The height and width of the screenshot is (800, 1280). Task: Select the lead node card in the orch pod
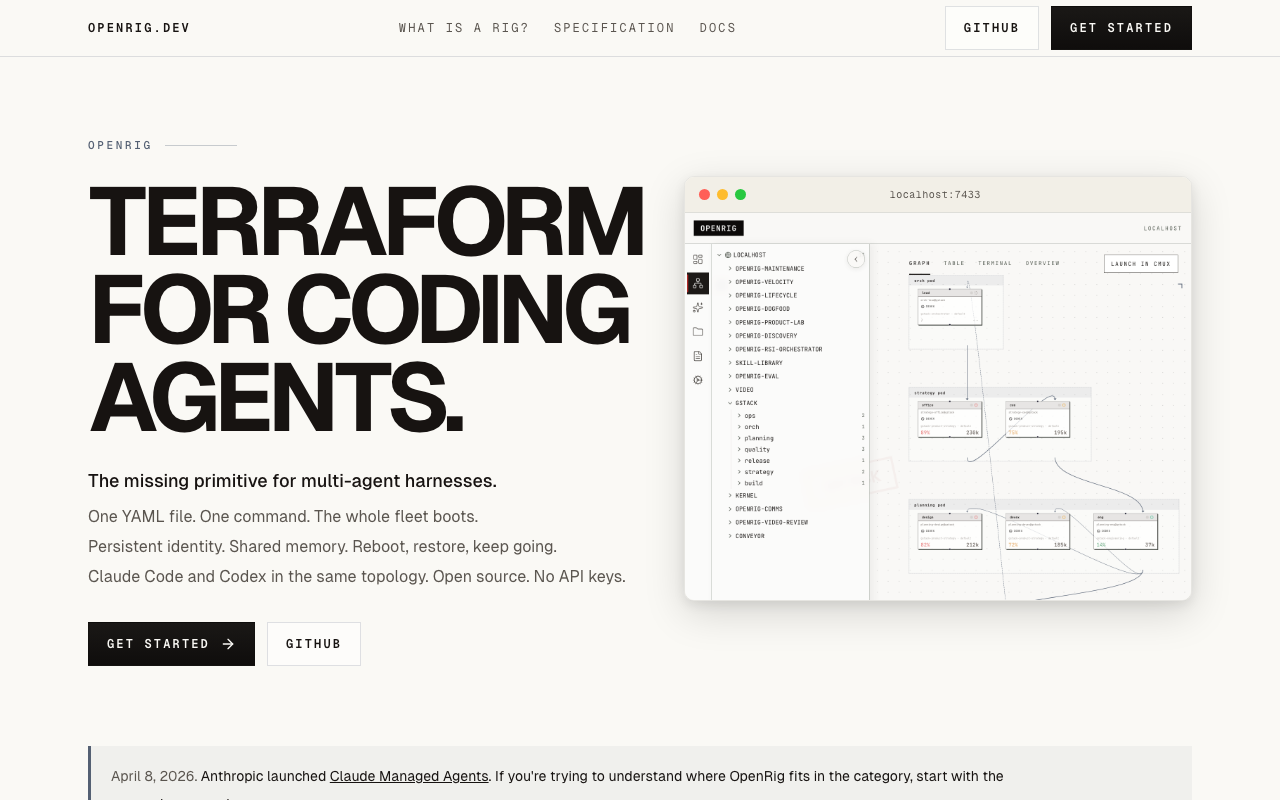950,307
